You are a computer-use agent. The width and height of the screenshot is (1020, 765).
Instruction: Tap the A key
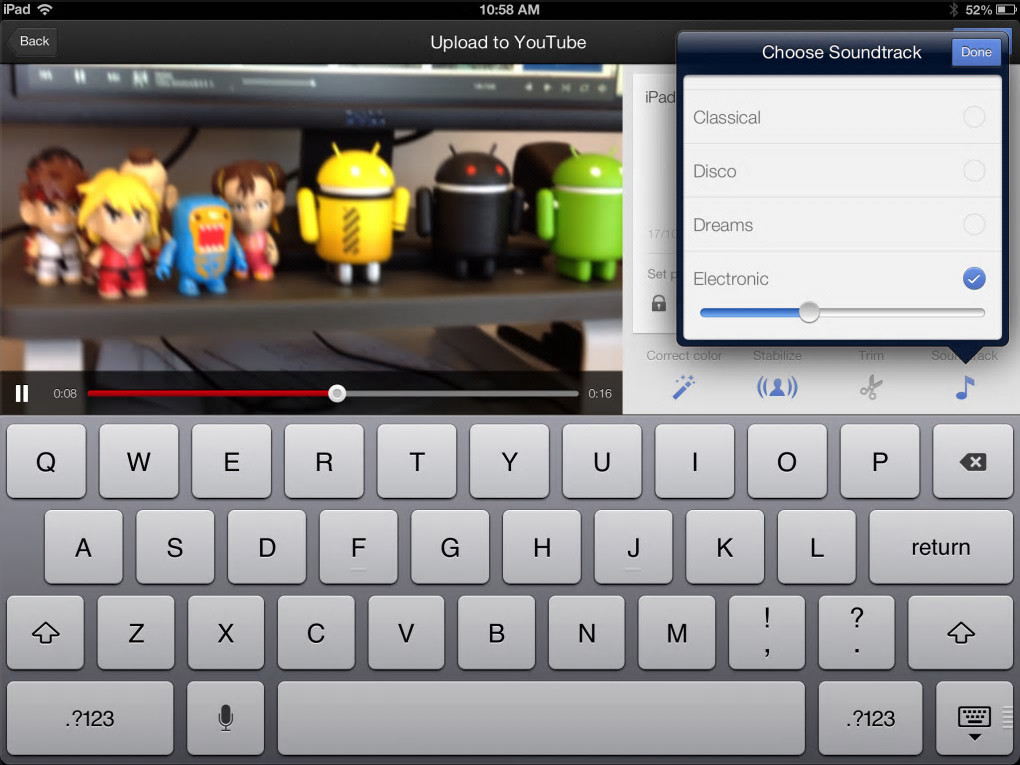tap(83, 547)
